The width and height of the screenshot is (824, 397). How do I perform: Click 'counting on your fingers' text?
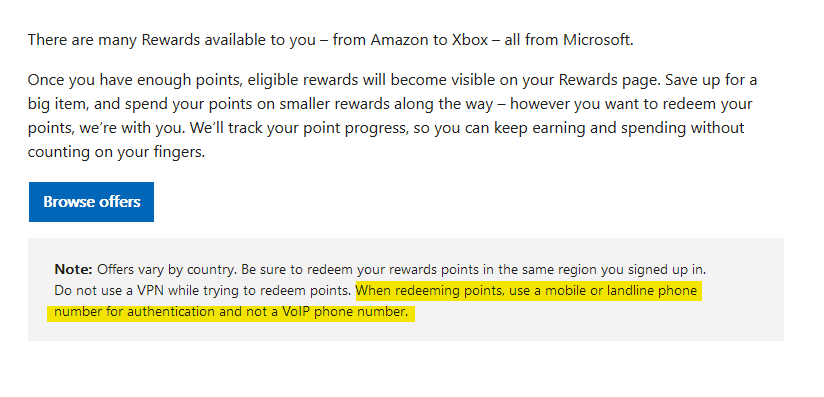pyautogui.click(x=116, y=152)
